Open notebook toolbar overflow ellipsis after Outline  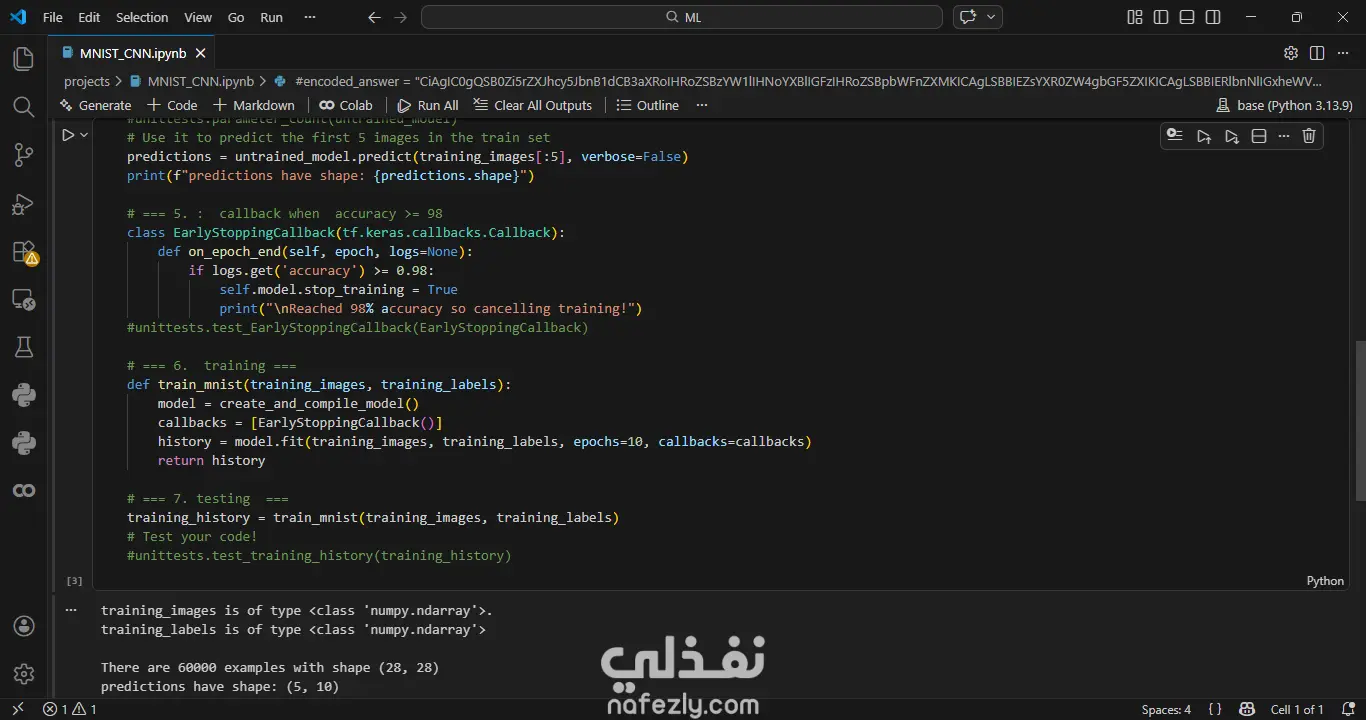tap(701, 105)
